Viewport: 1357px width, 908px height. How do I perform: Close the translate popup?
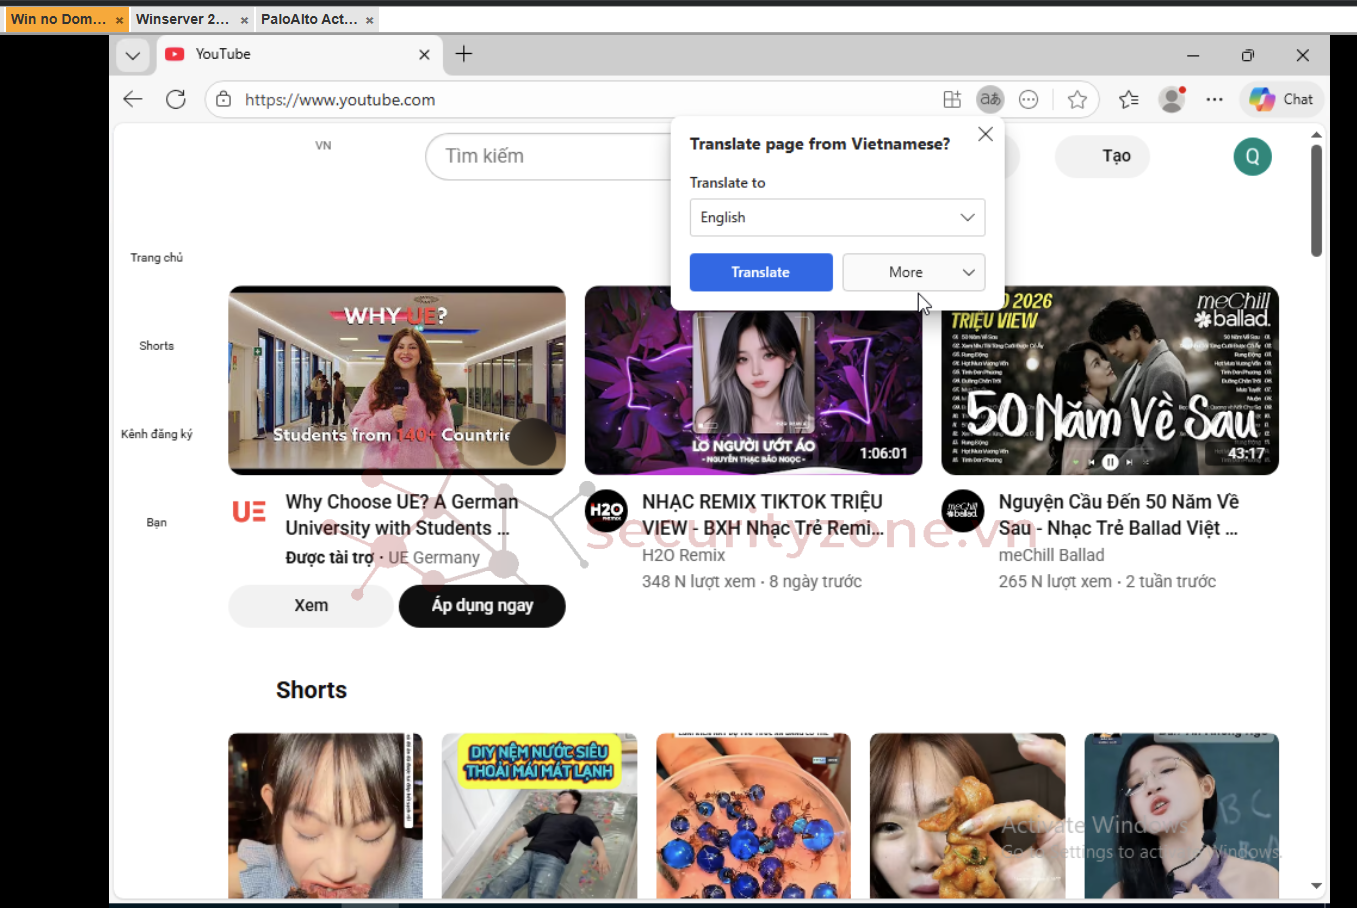pyautogui.click(x=985, y=134)
